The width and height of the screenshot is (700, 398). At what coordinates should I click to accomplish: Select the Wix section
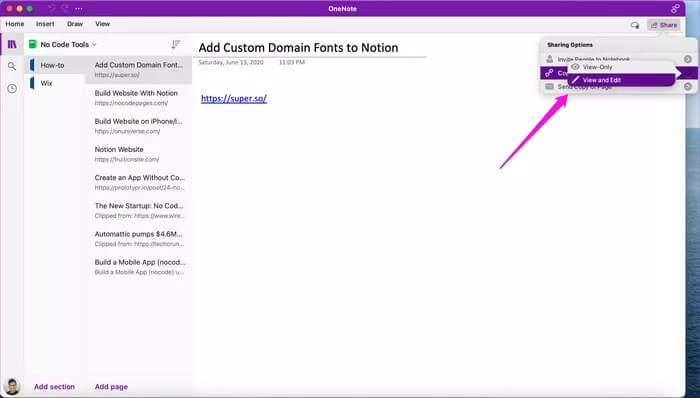[x=55, y=83]
